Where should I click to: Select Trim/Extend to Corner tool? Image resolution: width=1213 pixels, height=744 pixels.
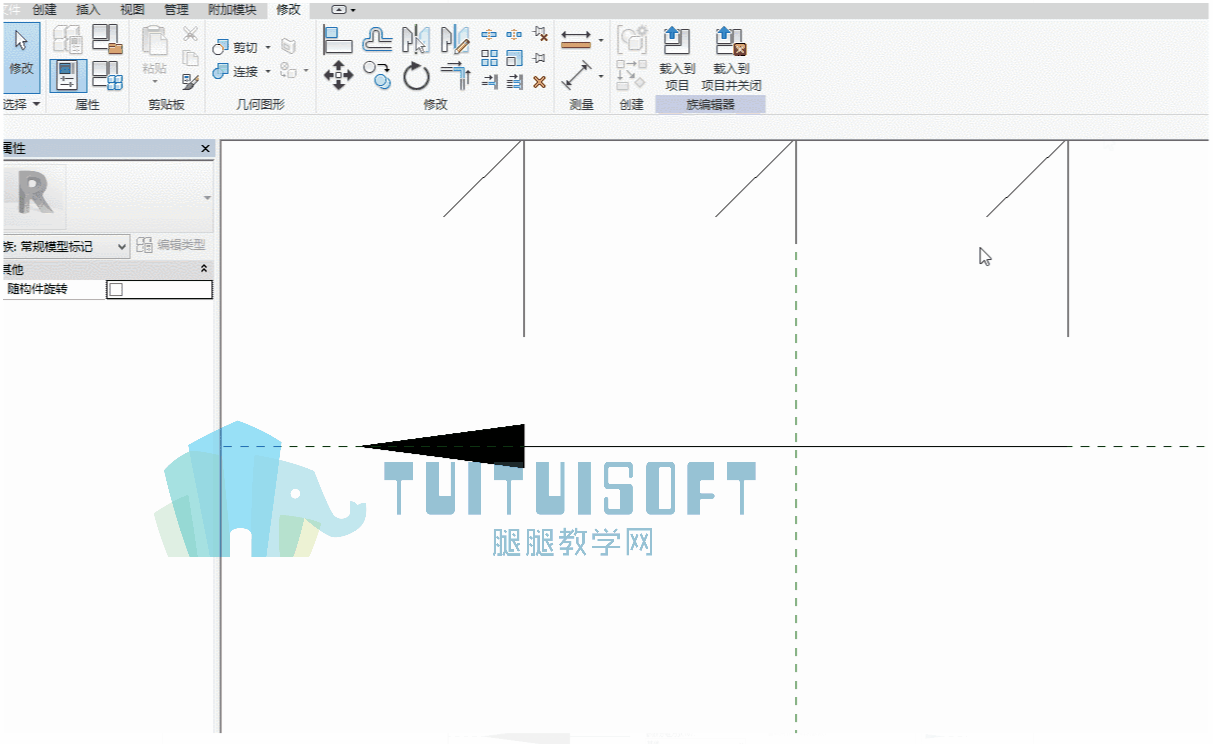click(454, 73)
